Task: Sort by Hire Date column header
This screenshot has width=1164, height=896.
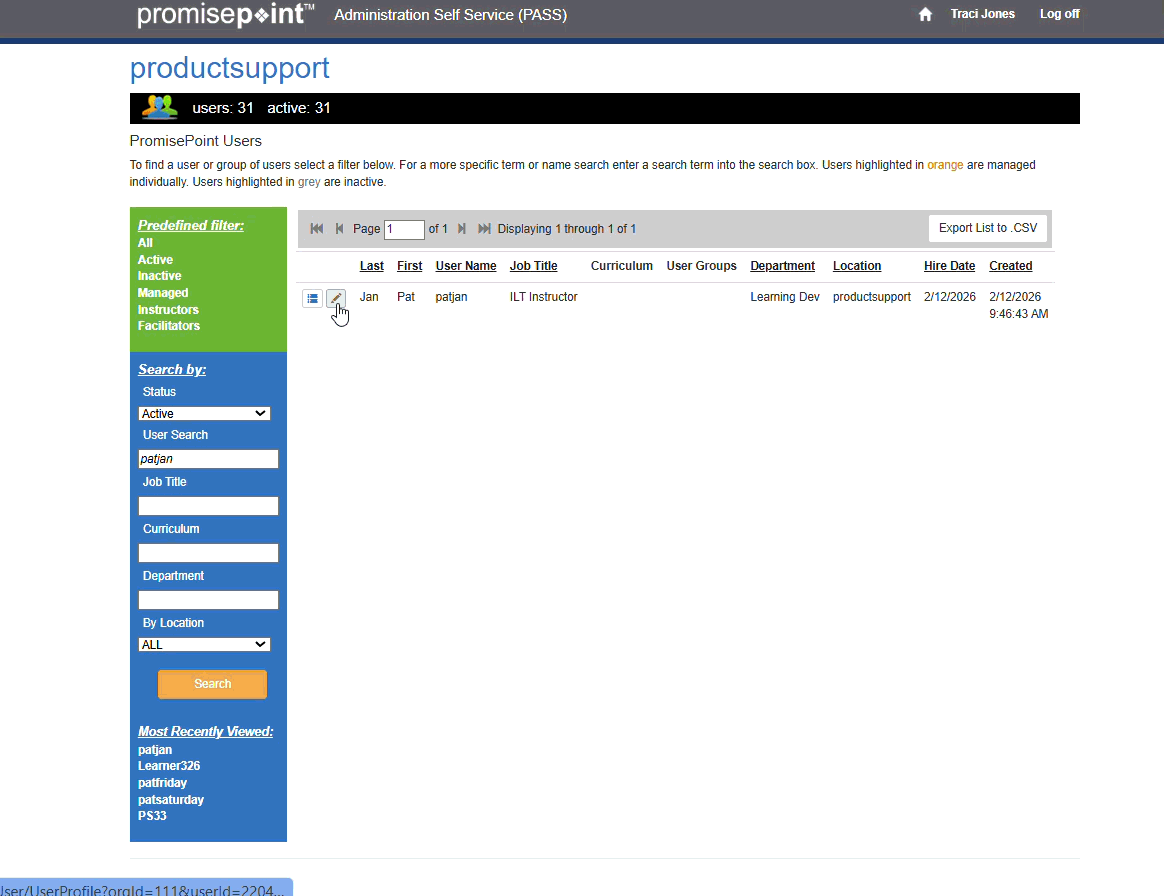Action: click(949, 266)
